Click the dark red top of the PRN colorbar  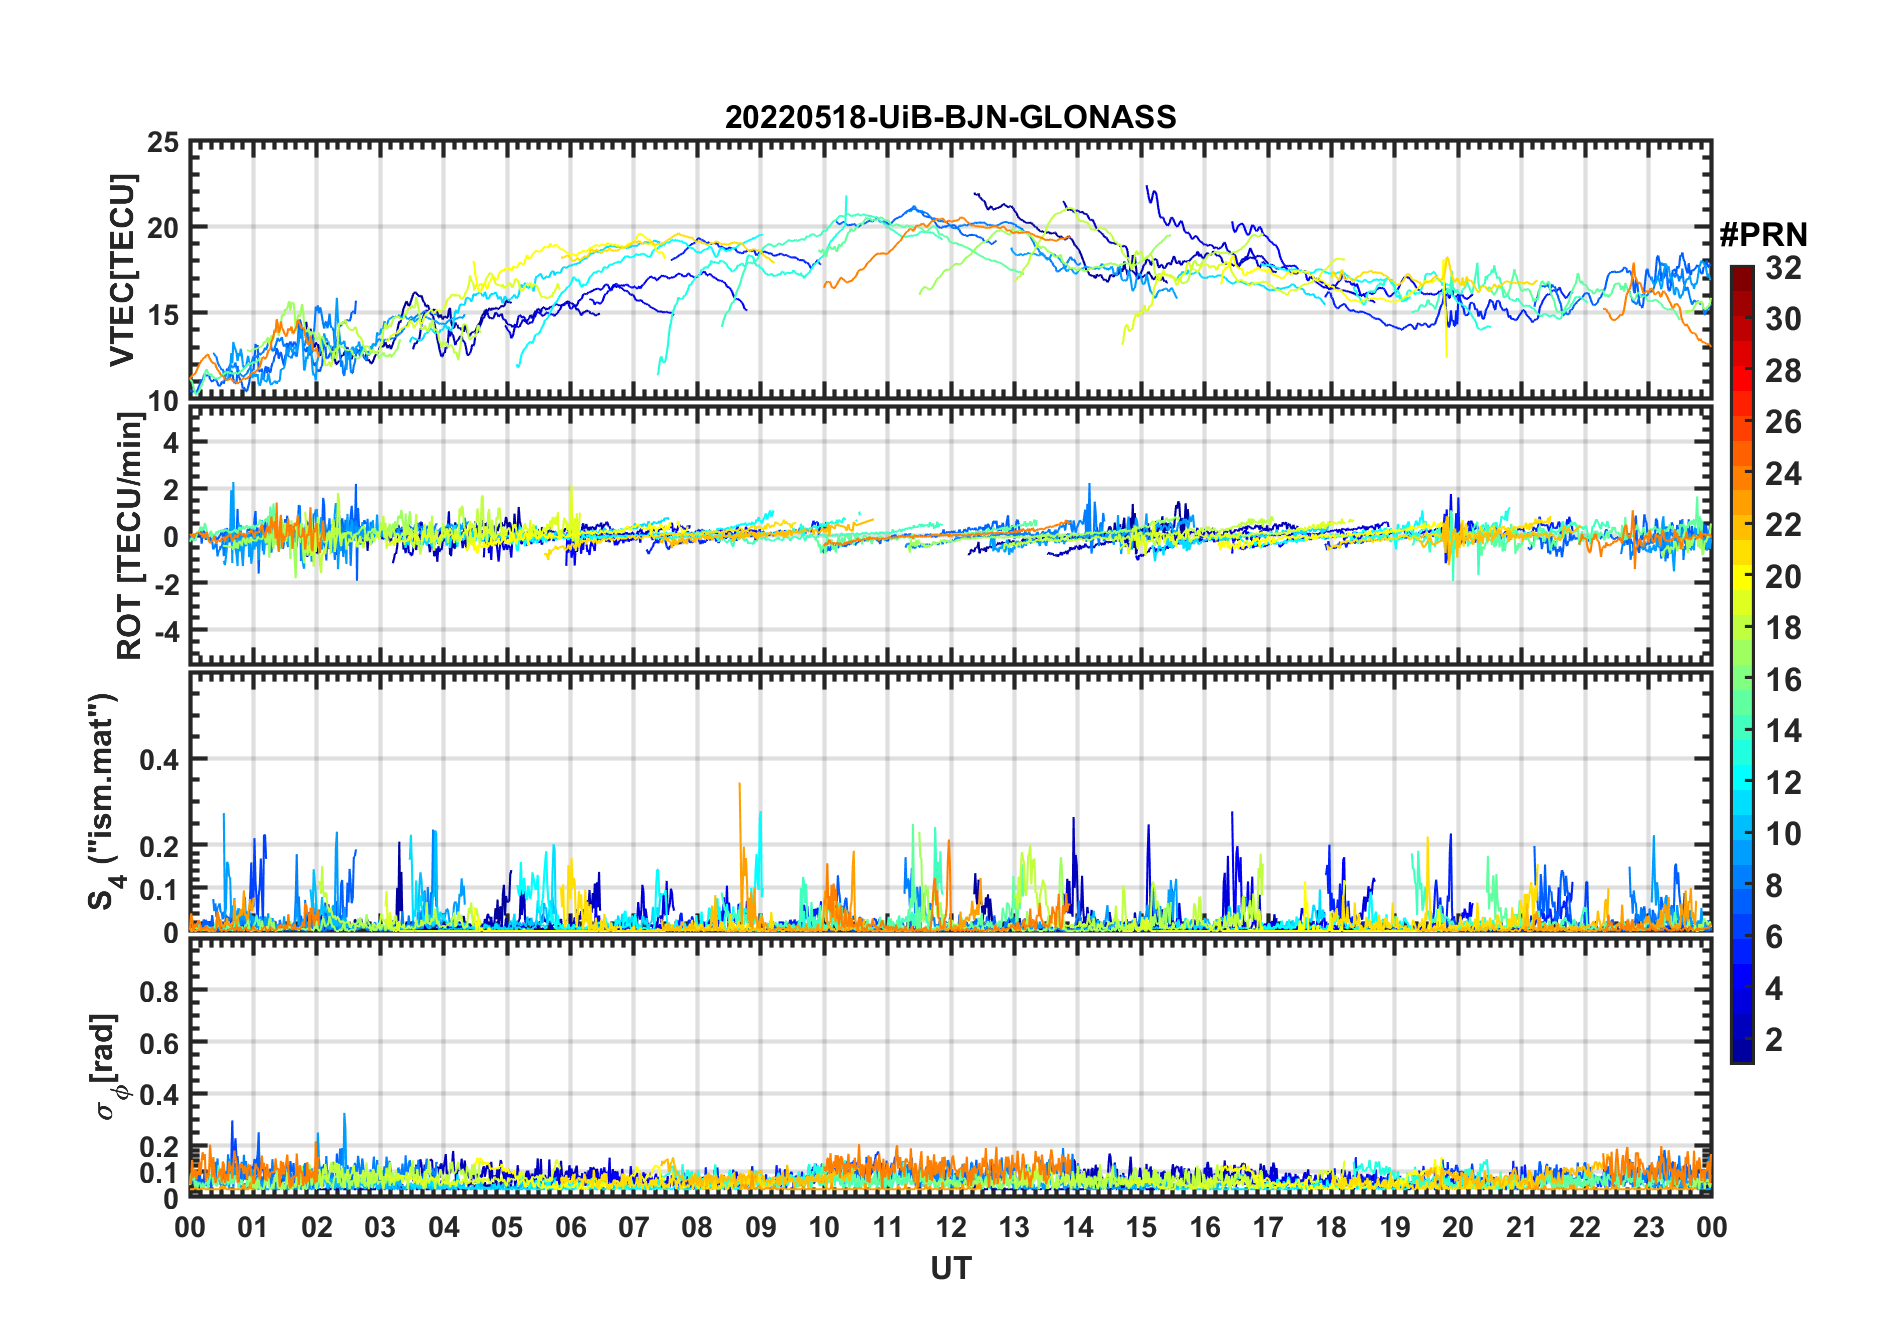coord(1741,273)
